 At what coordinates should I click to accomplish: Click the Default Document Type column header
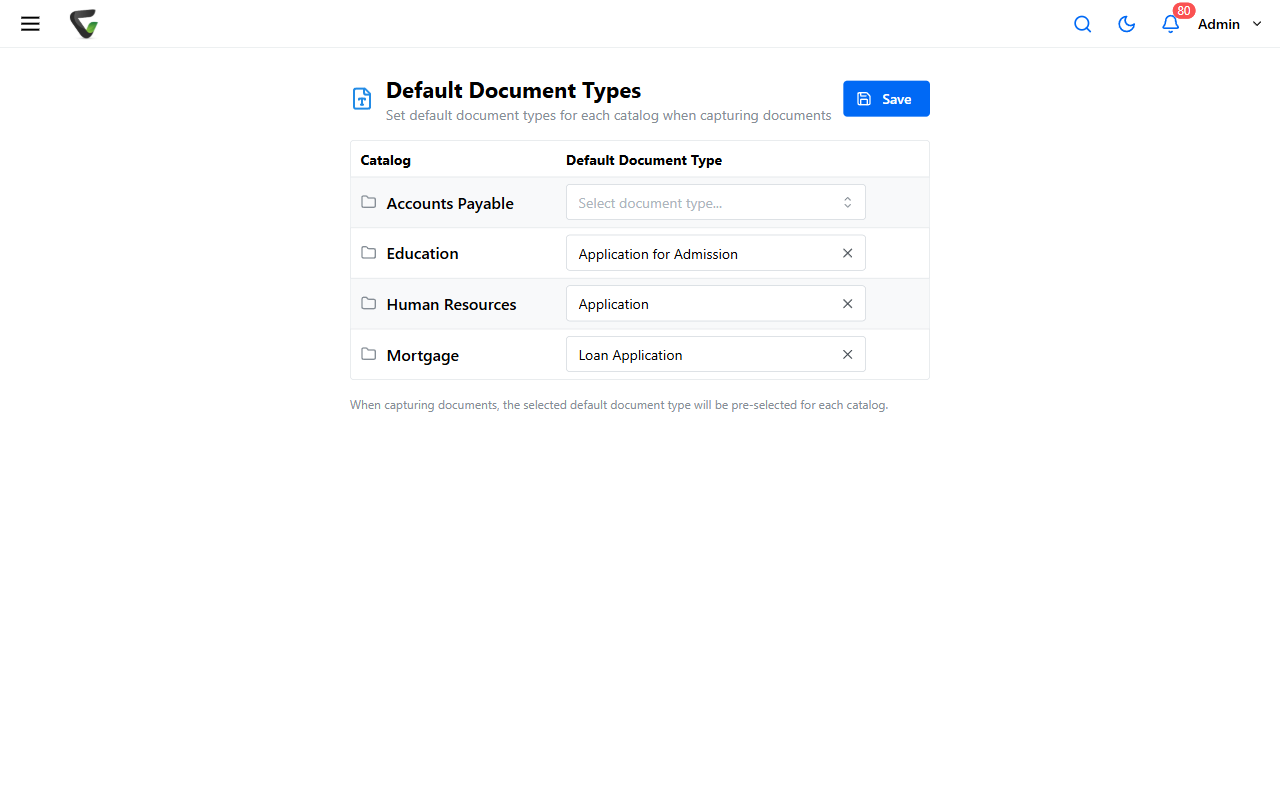[x=644, y=160]
